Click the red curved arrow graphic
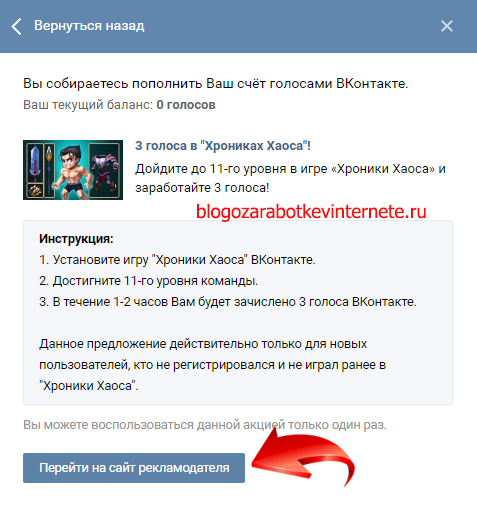477x507 pixels. [x=303, y=458]
